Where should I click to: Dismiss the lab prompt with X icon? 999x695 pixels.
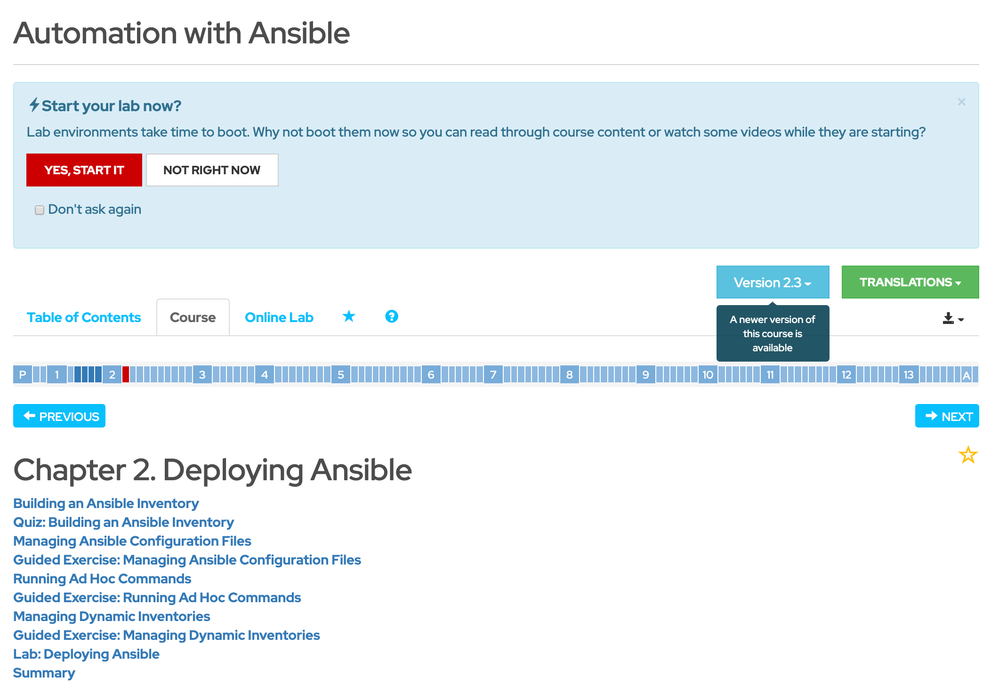962,102
